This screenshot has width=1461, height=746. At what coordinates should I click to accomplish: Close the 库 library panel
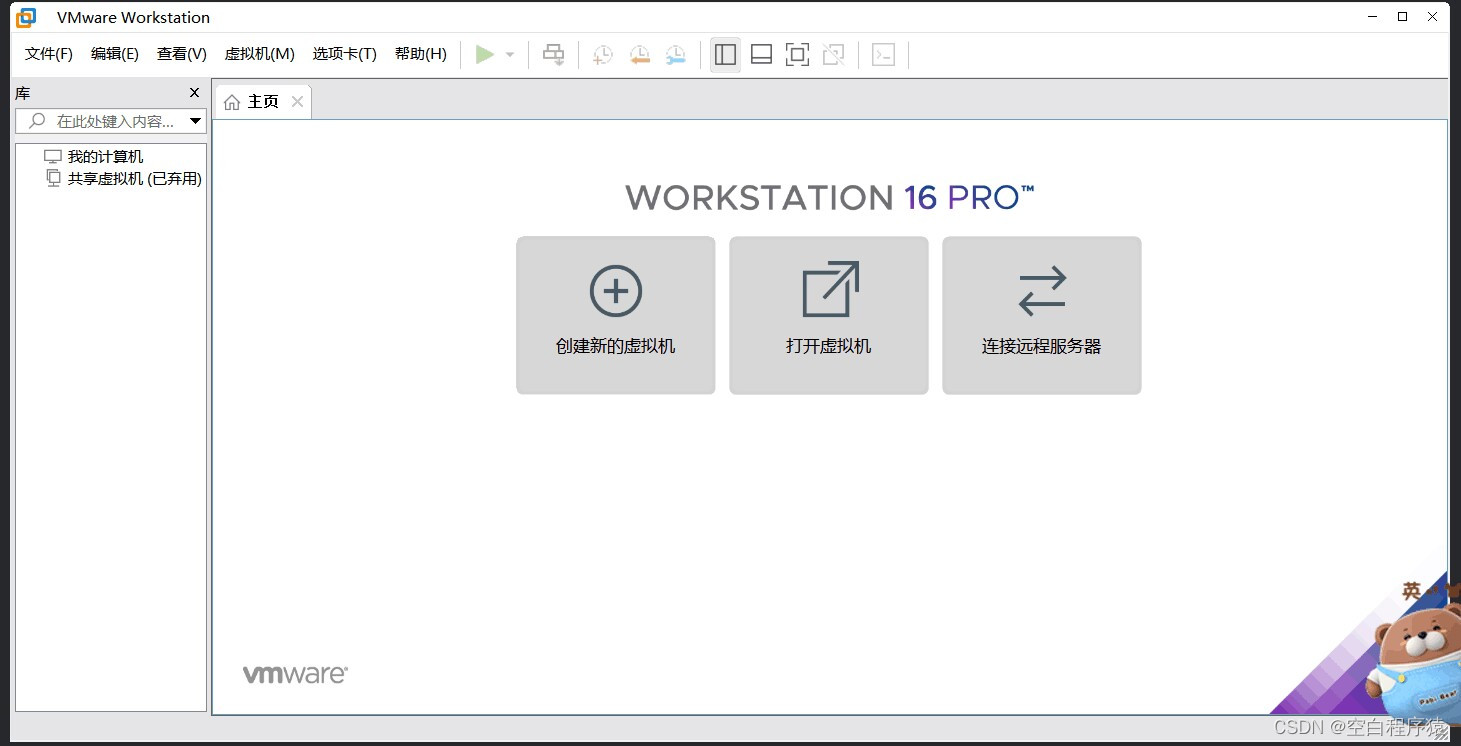pos(195,93)
